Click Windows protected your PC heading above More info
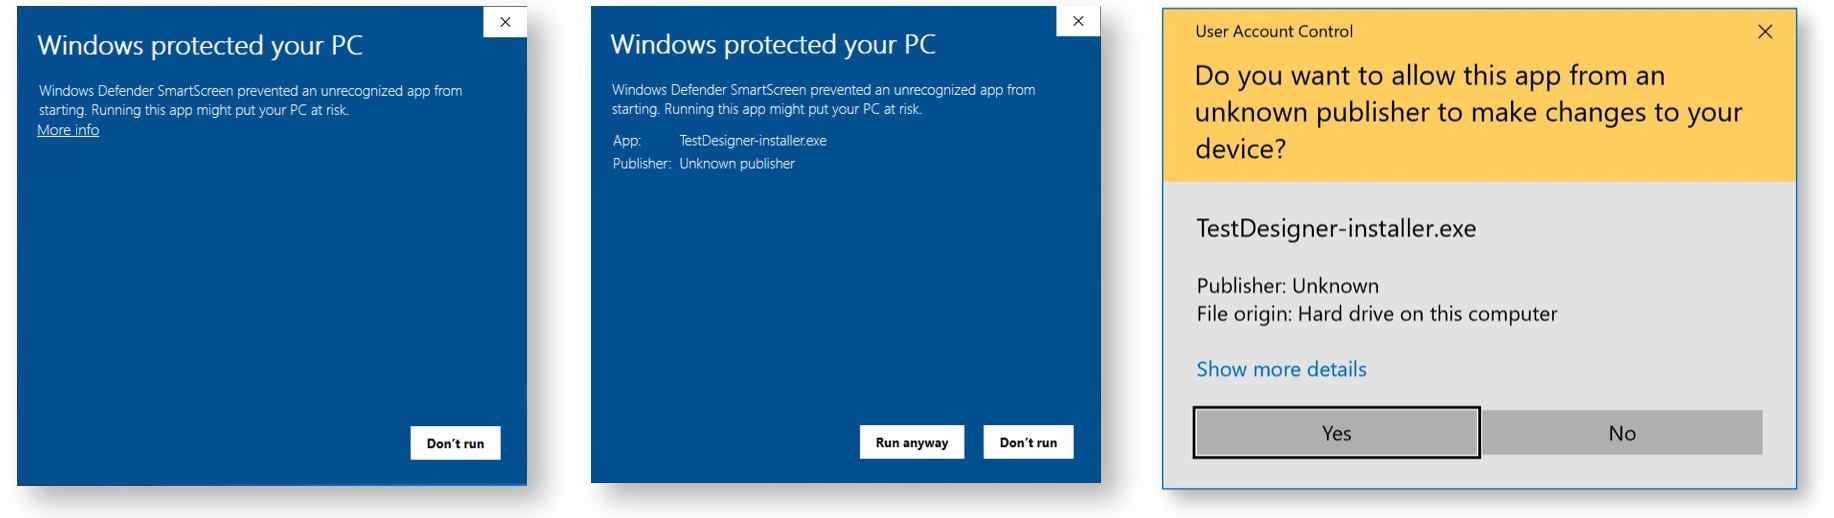Viewport: 1834px width, 518px height. coord(200,45)
